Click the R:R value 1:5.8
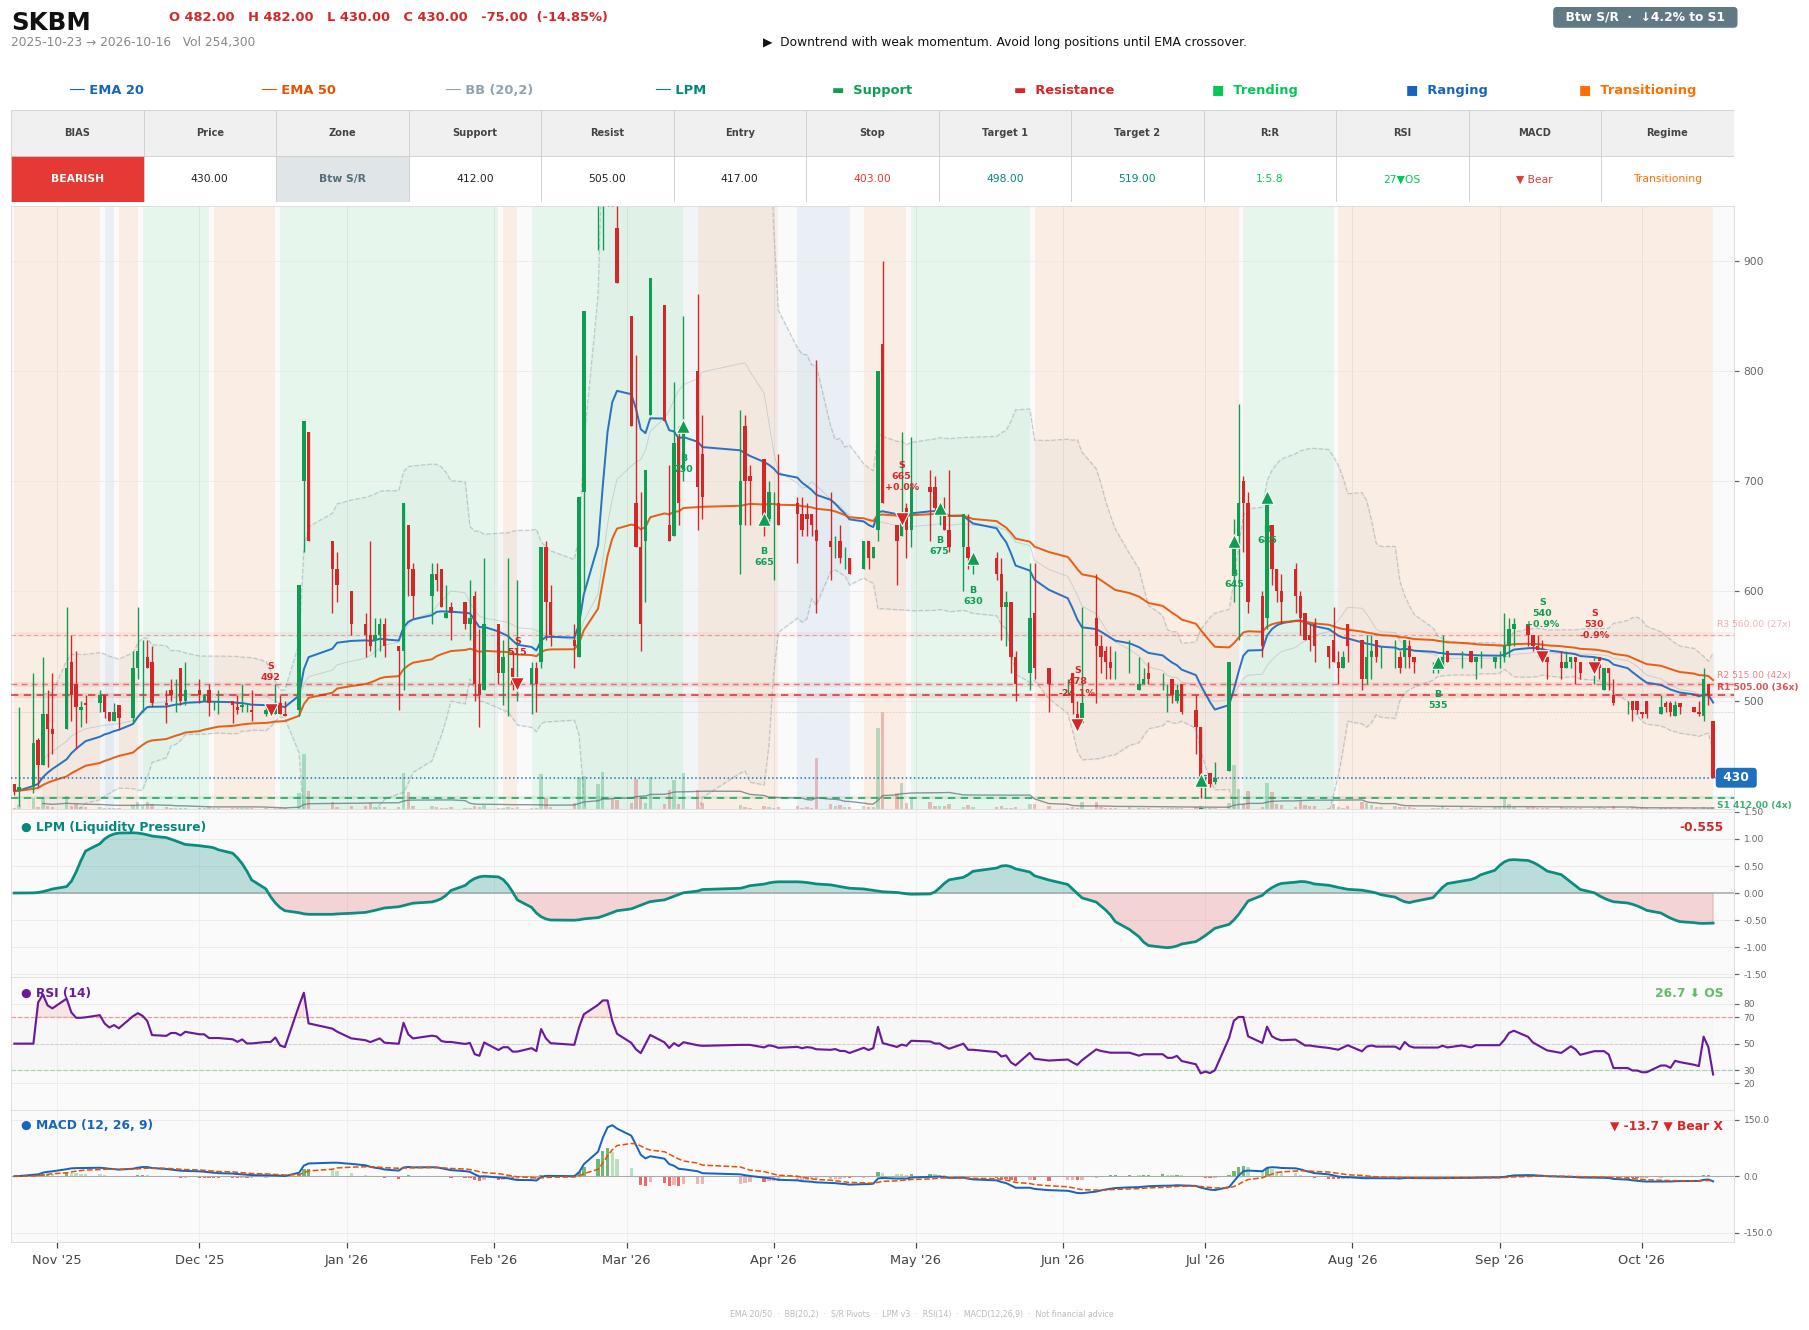Screen dimensions: 1809x1330 pyautogui.click(x=1269, y=179)
